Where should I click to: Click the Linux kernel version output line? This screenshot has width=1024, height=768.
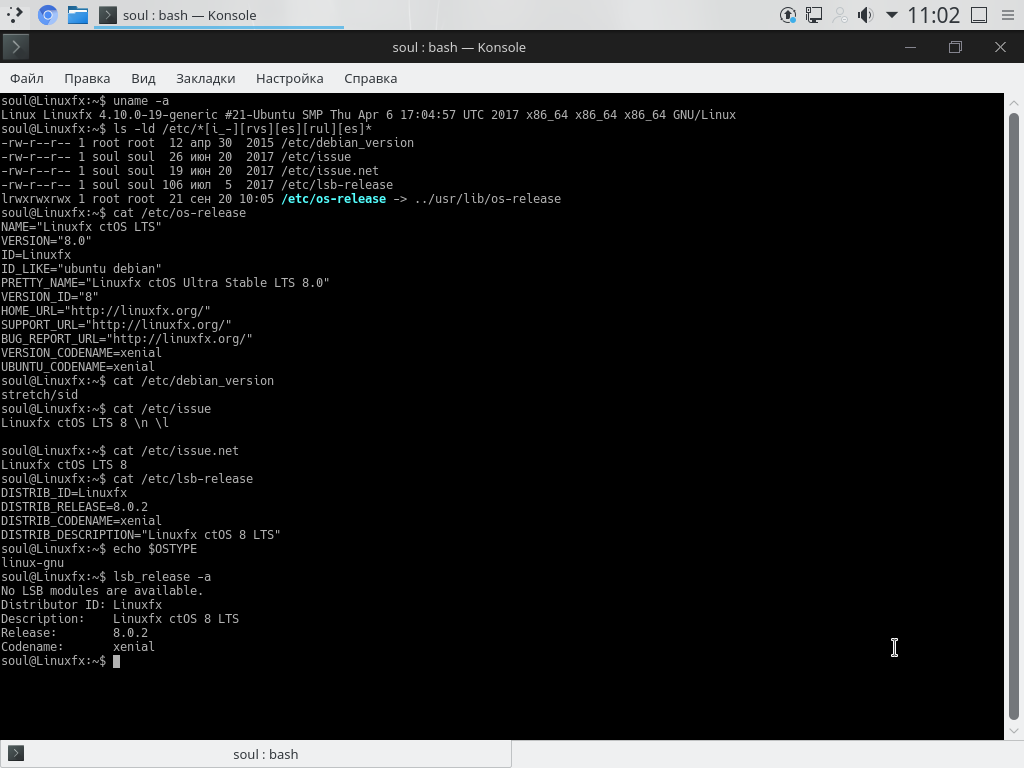[x=368, y=115]
